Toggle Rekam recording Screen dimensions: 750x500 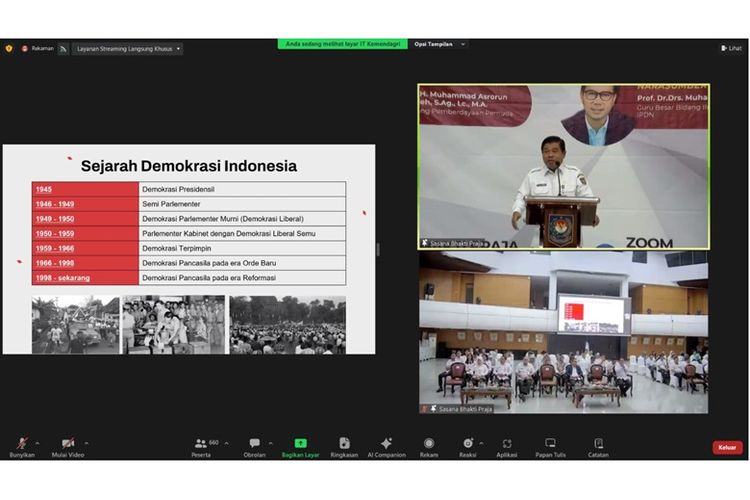pos(429,444)
